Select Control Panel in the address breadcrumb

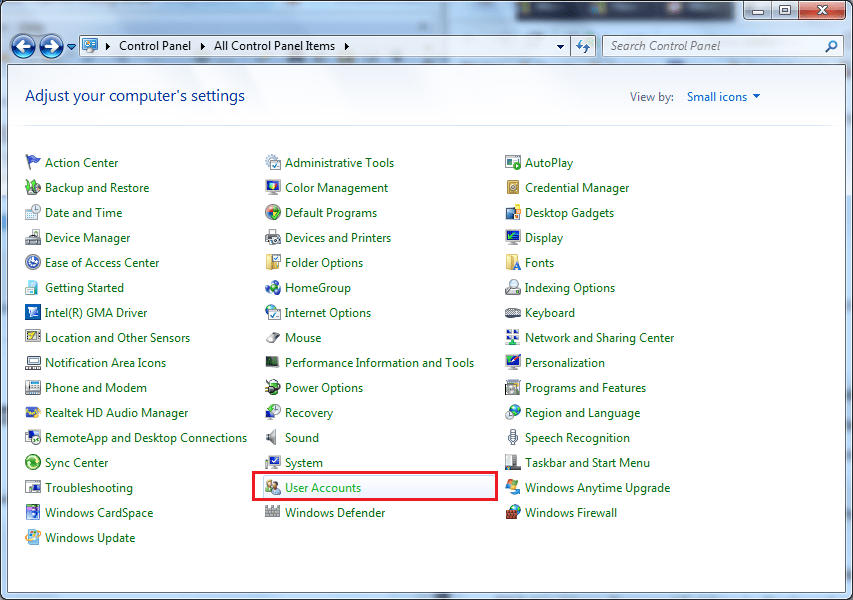coord(155,46)
